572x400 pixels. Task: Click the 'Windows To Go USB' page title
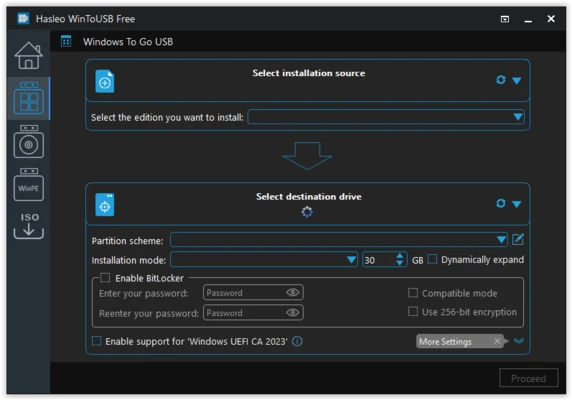(128, 42)
